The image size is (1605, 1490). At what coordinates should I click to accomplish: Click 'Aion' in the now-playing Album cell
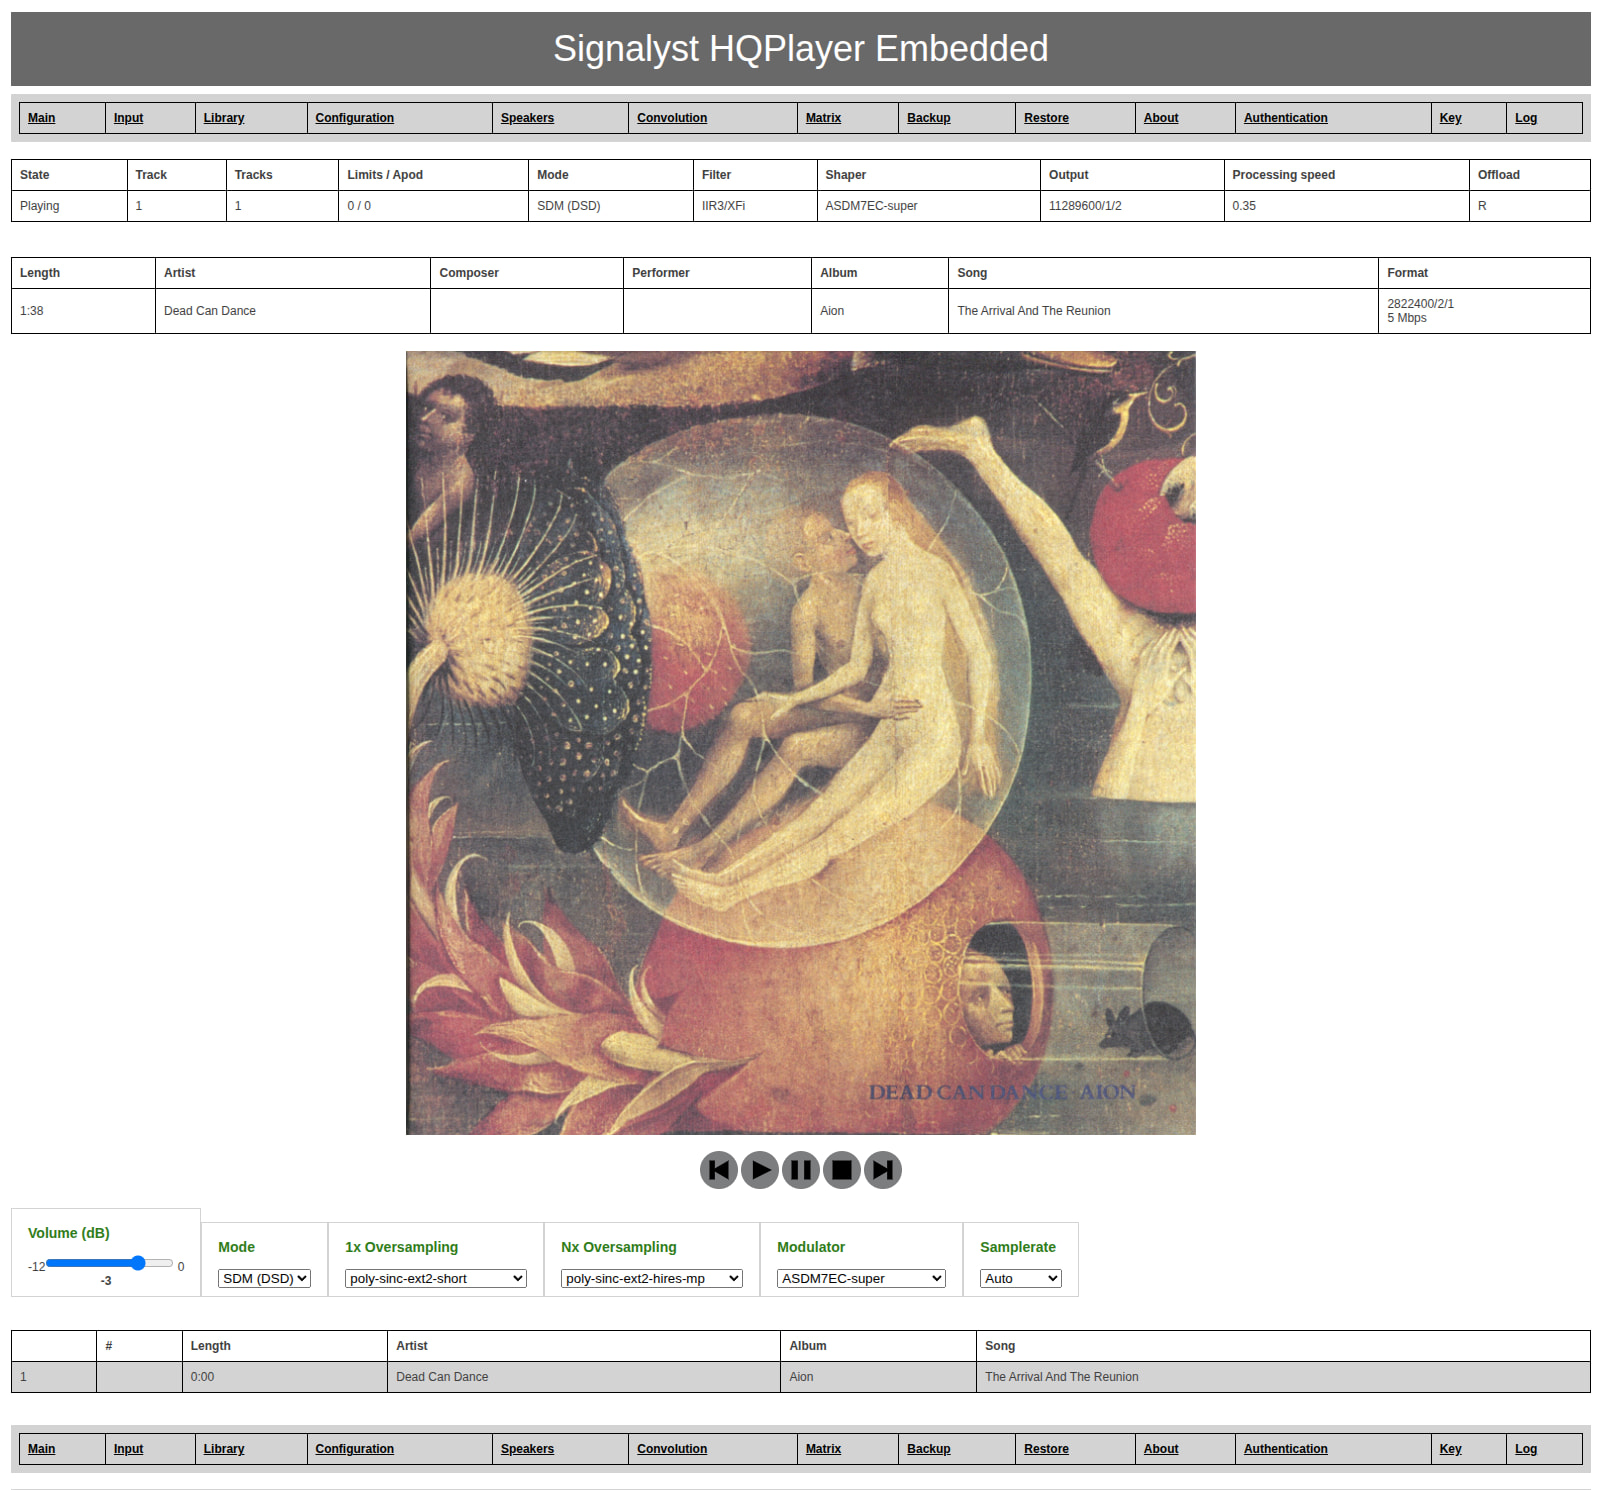click(832, 311)
